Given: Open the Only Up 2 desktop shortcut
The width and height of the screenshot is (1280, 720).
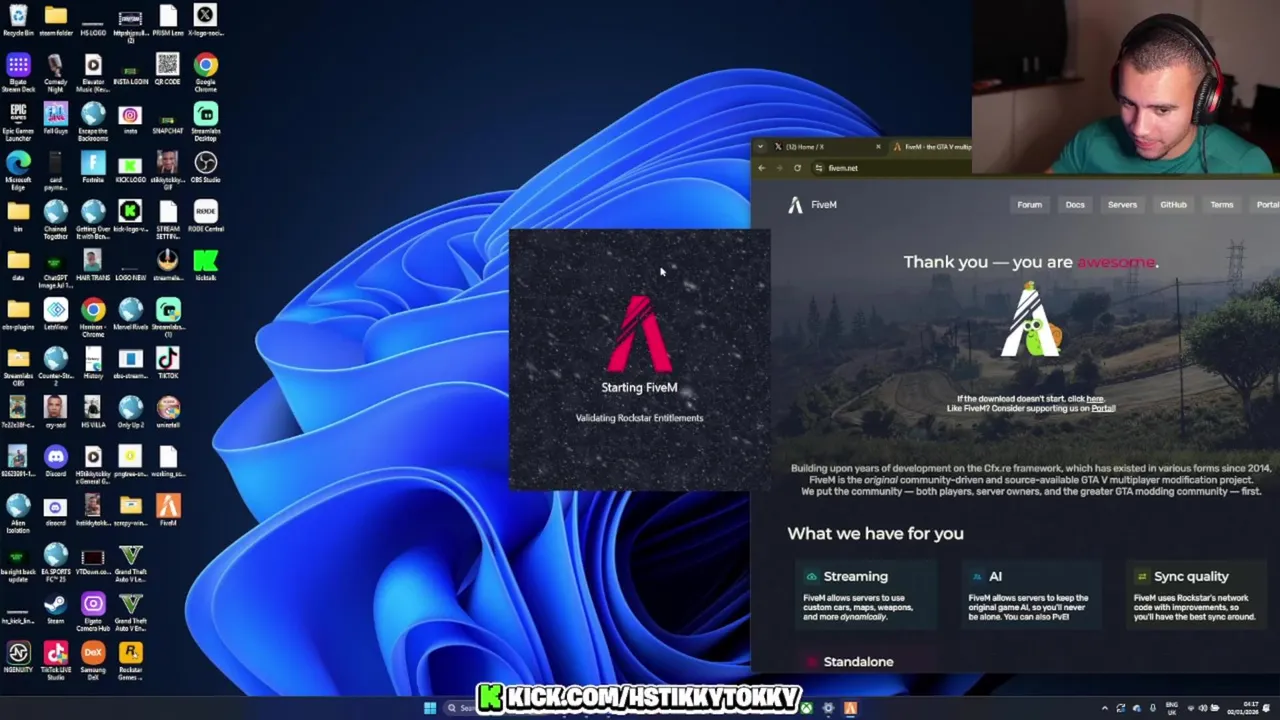Looking at the screenshot, I should [130, 413].
